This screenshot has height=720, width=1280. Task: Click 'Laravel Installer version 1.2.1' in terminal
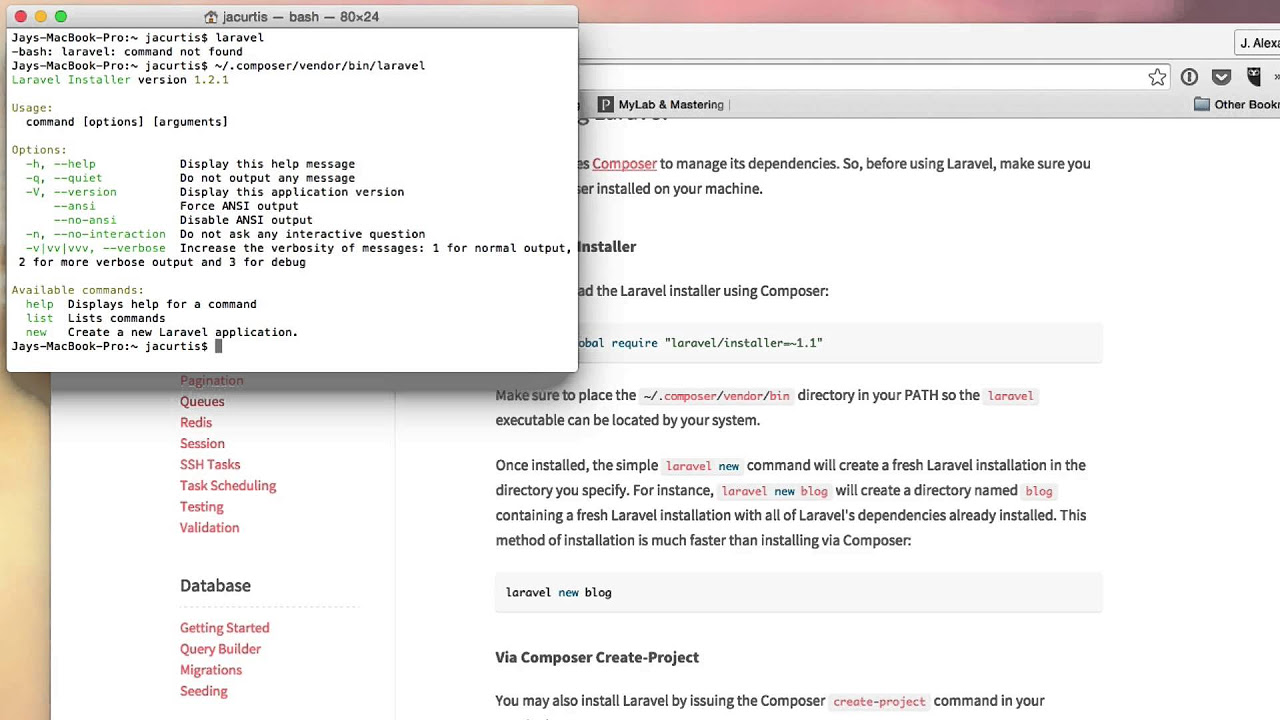[x=120, y=80]
